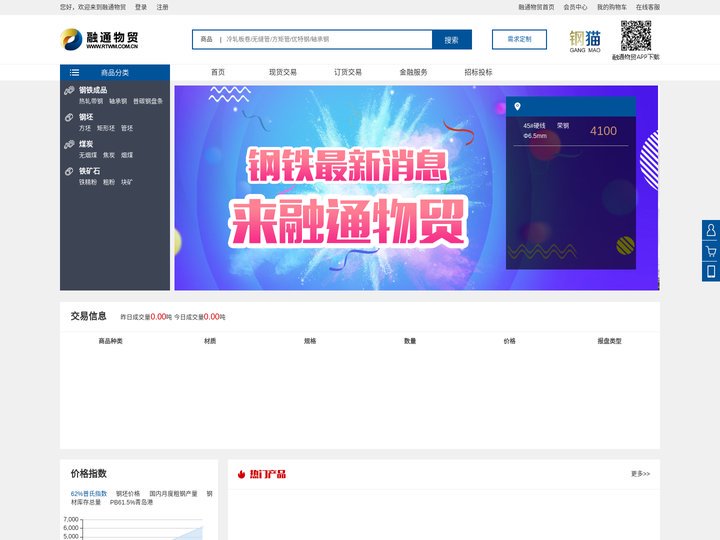The image size is (720, 540).
Task: Open 现货交易 navigation item
Action: pyautogui.click(x=283, y=73)
